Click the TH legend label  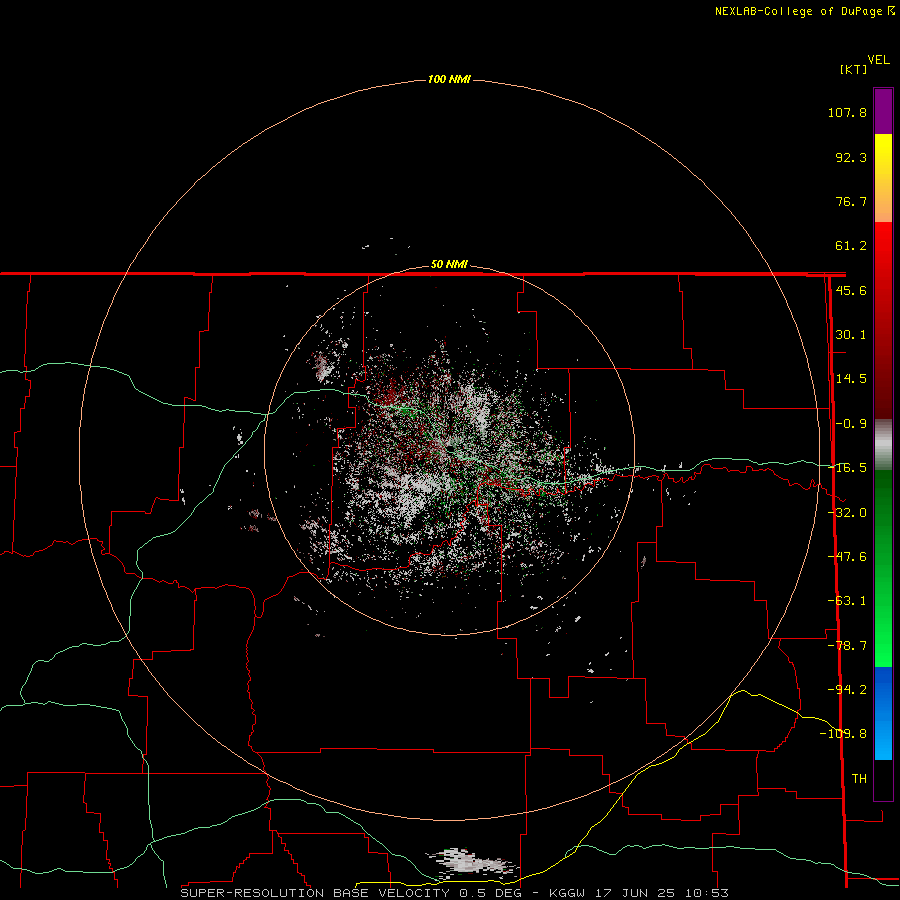859,778
